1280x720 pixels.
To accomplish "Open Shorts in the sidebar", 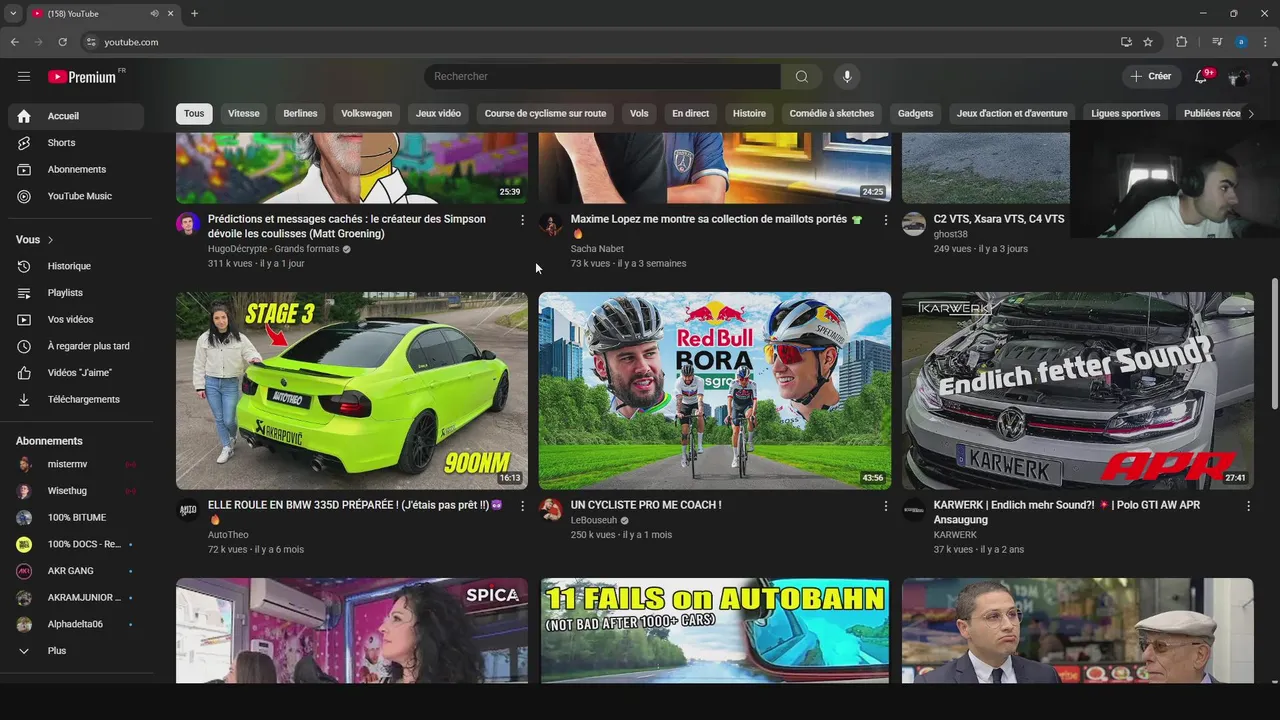I will click(x=76, y=143).
